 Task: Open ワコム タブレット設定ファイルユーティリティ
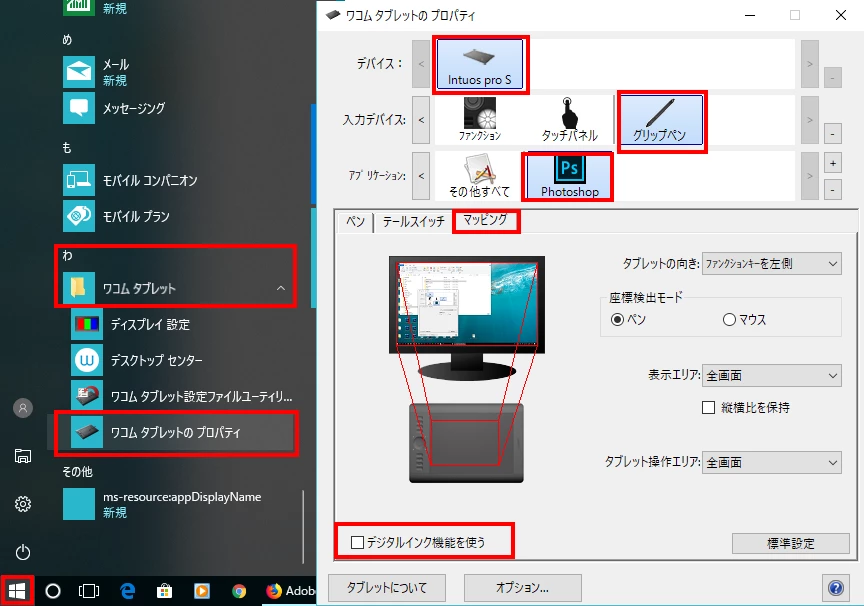pos(182,396)
